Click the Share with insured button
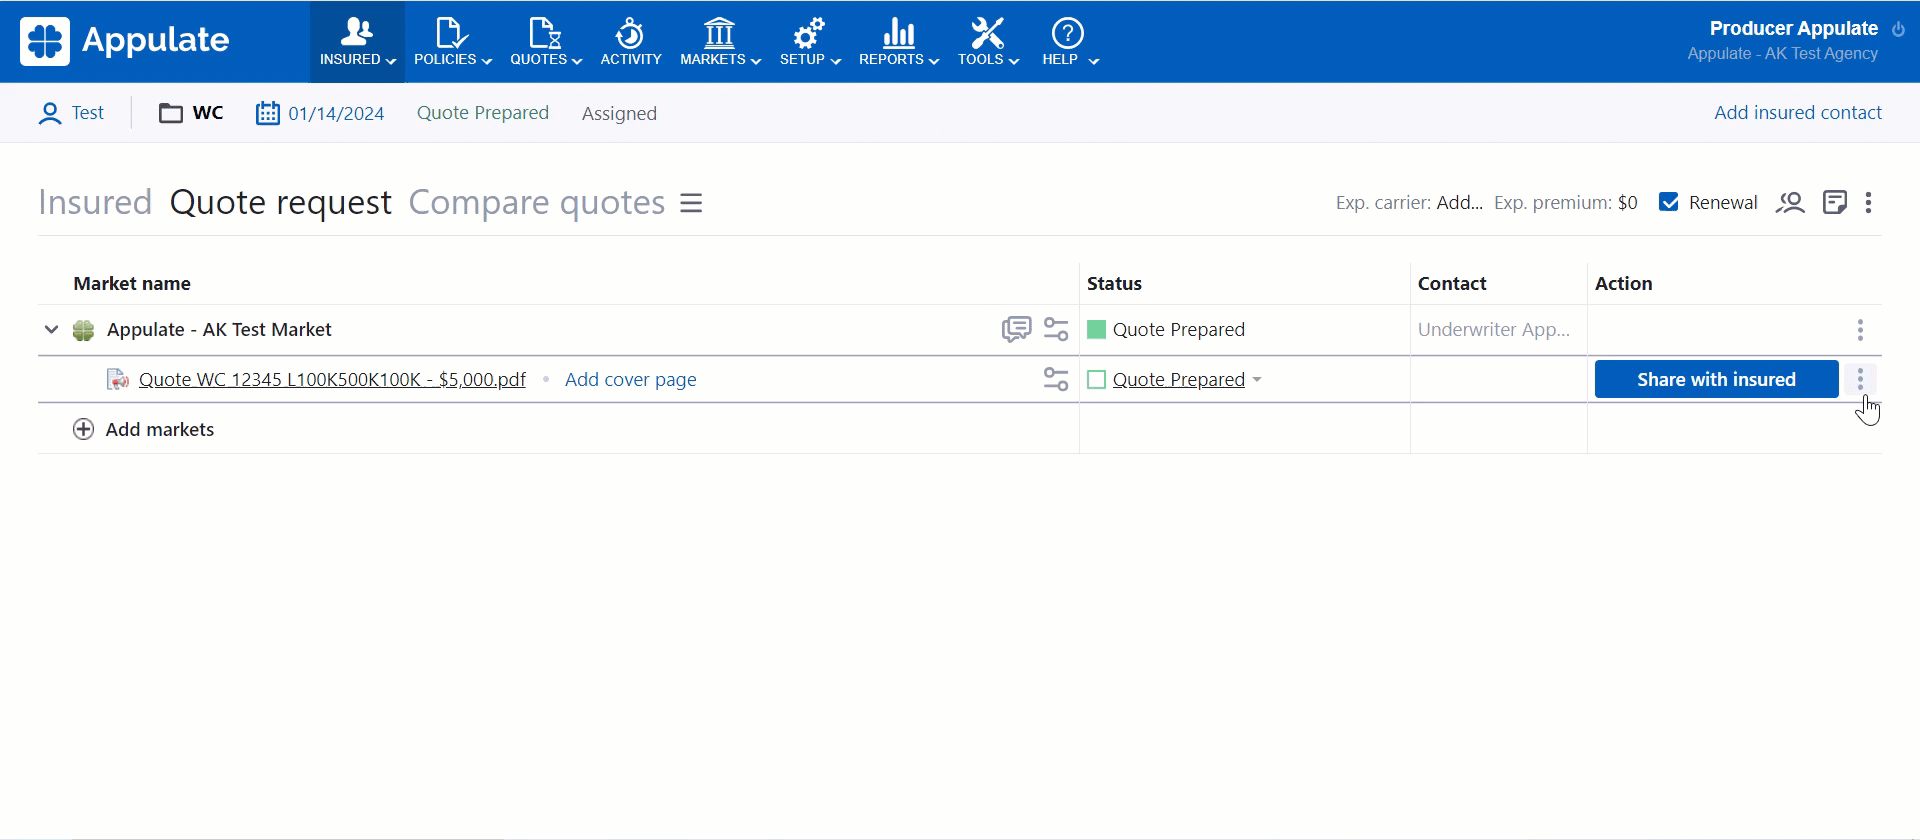This screenshot has height=840, width=1920. coord(1716,379)
